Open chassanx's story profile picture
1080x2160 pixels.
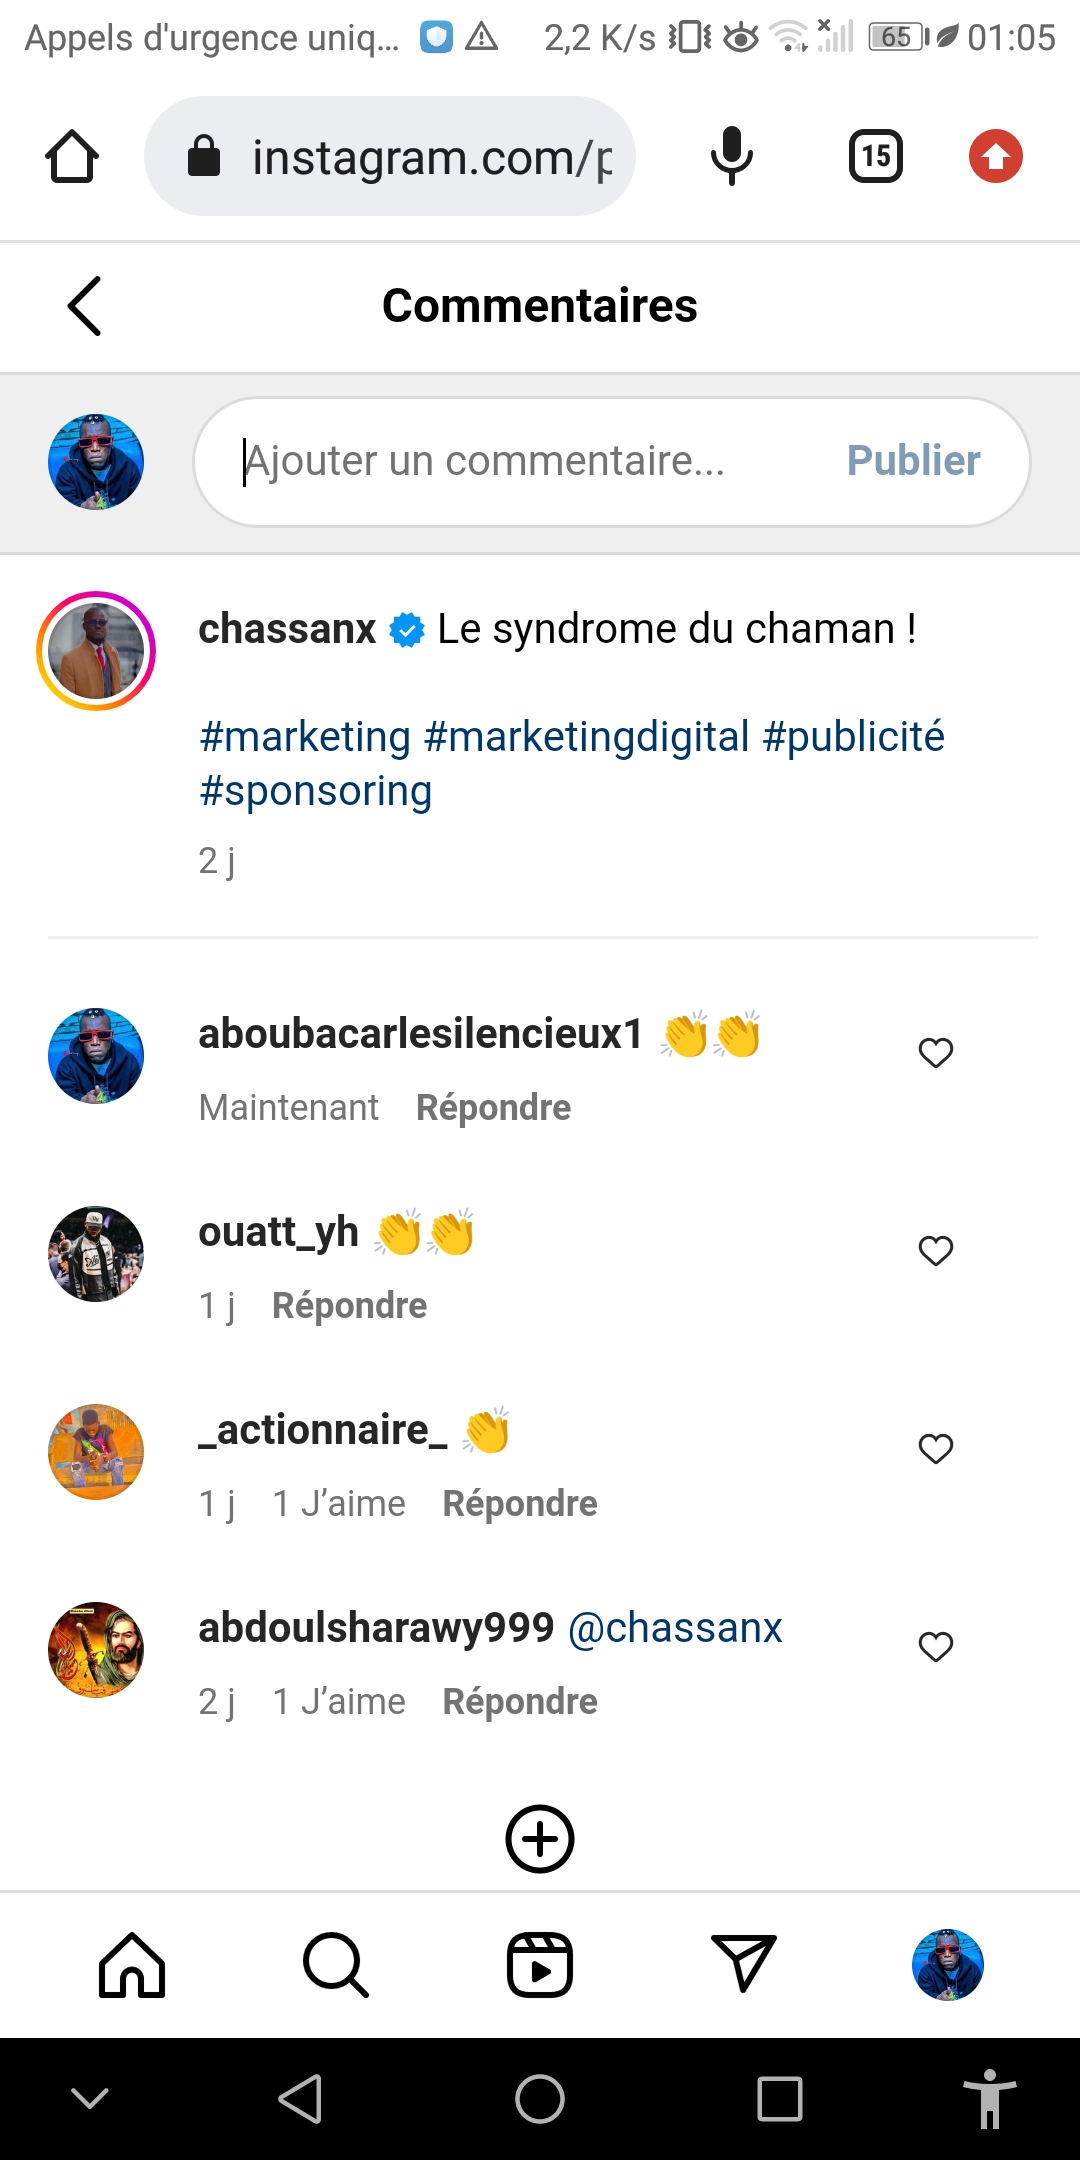pyautogui.click(x=96, y=651)
